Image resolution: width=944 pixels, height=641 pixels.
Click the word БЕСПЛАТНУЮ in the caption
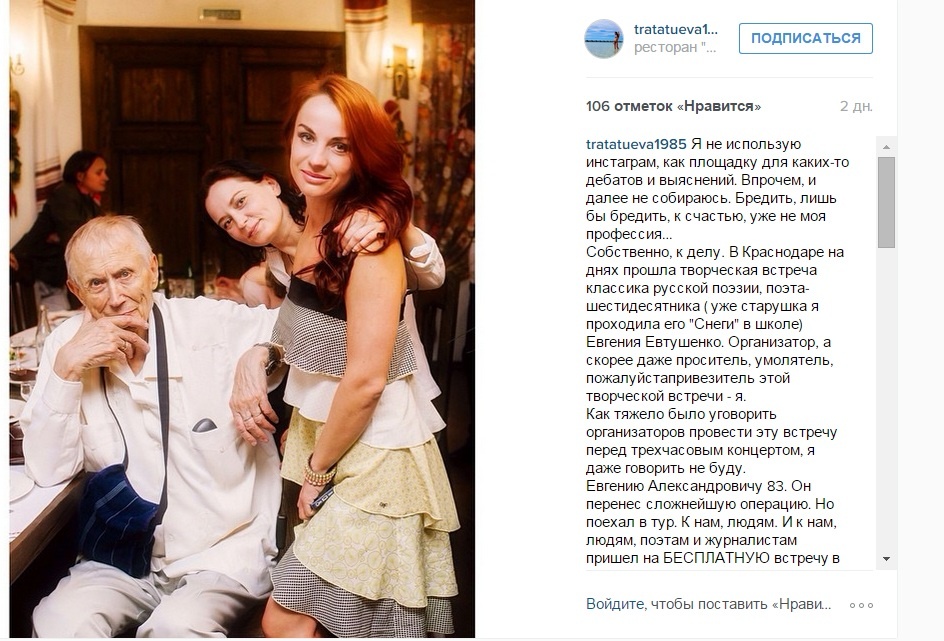click(716, 559)
